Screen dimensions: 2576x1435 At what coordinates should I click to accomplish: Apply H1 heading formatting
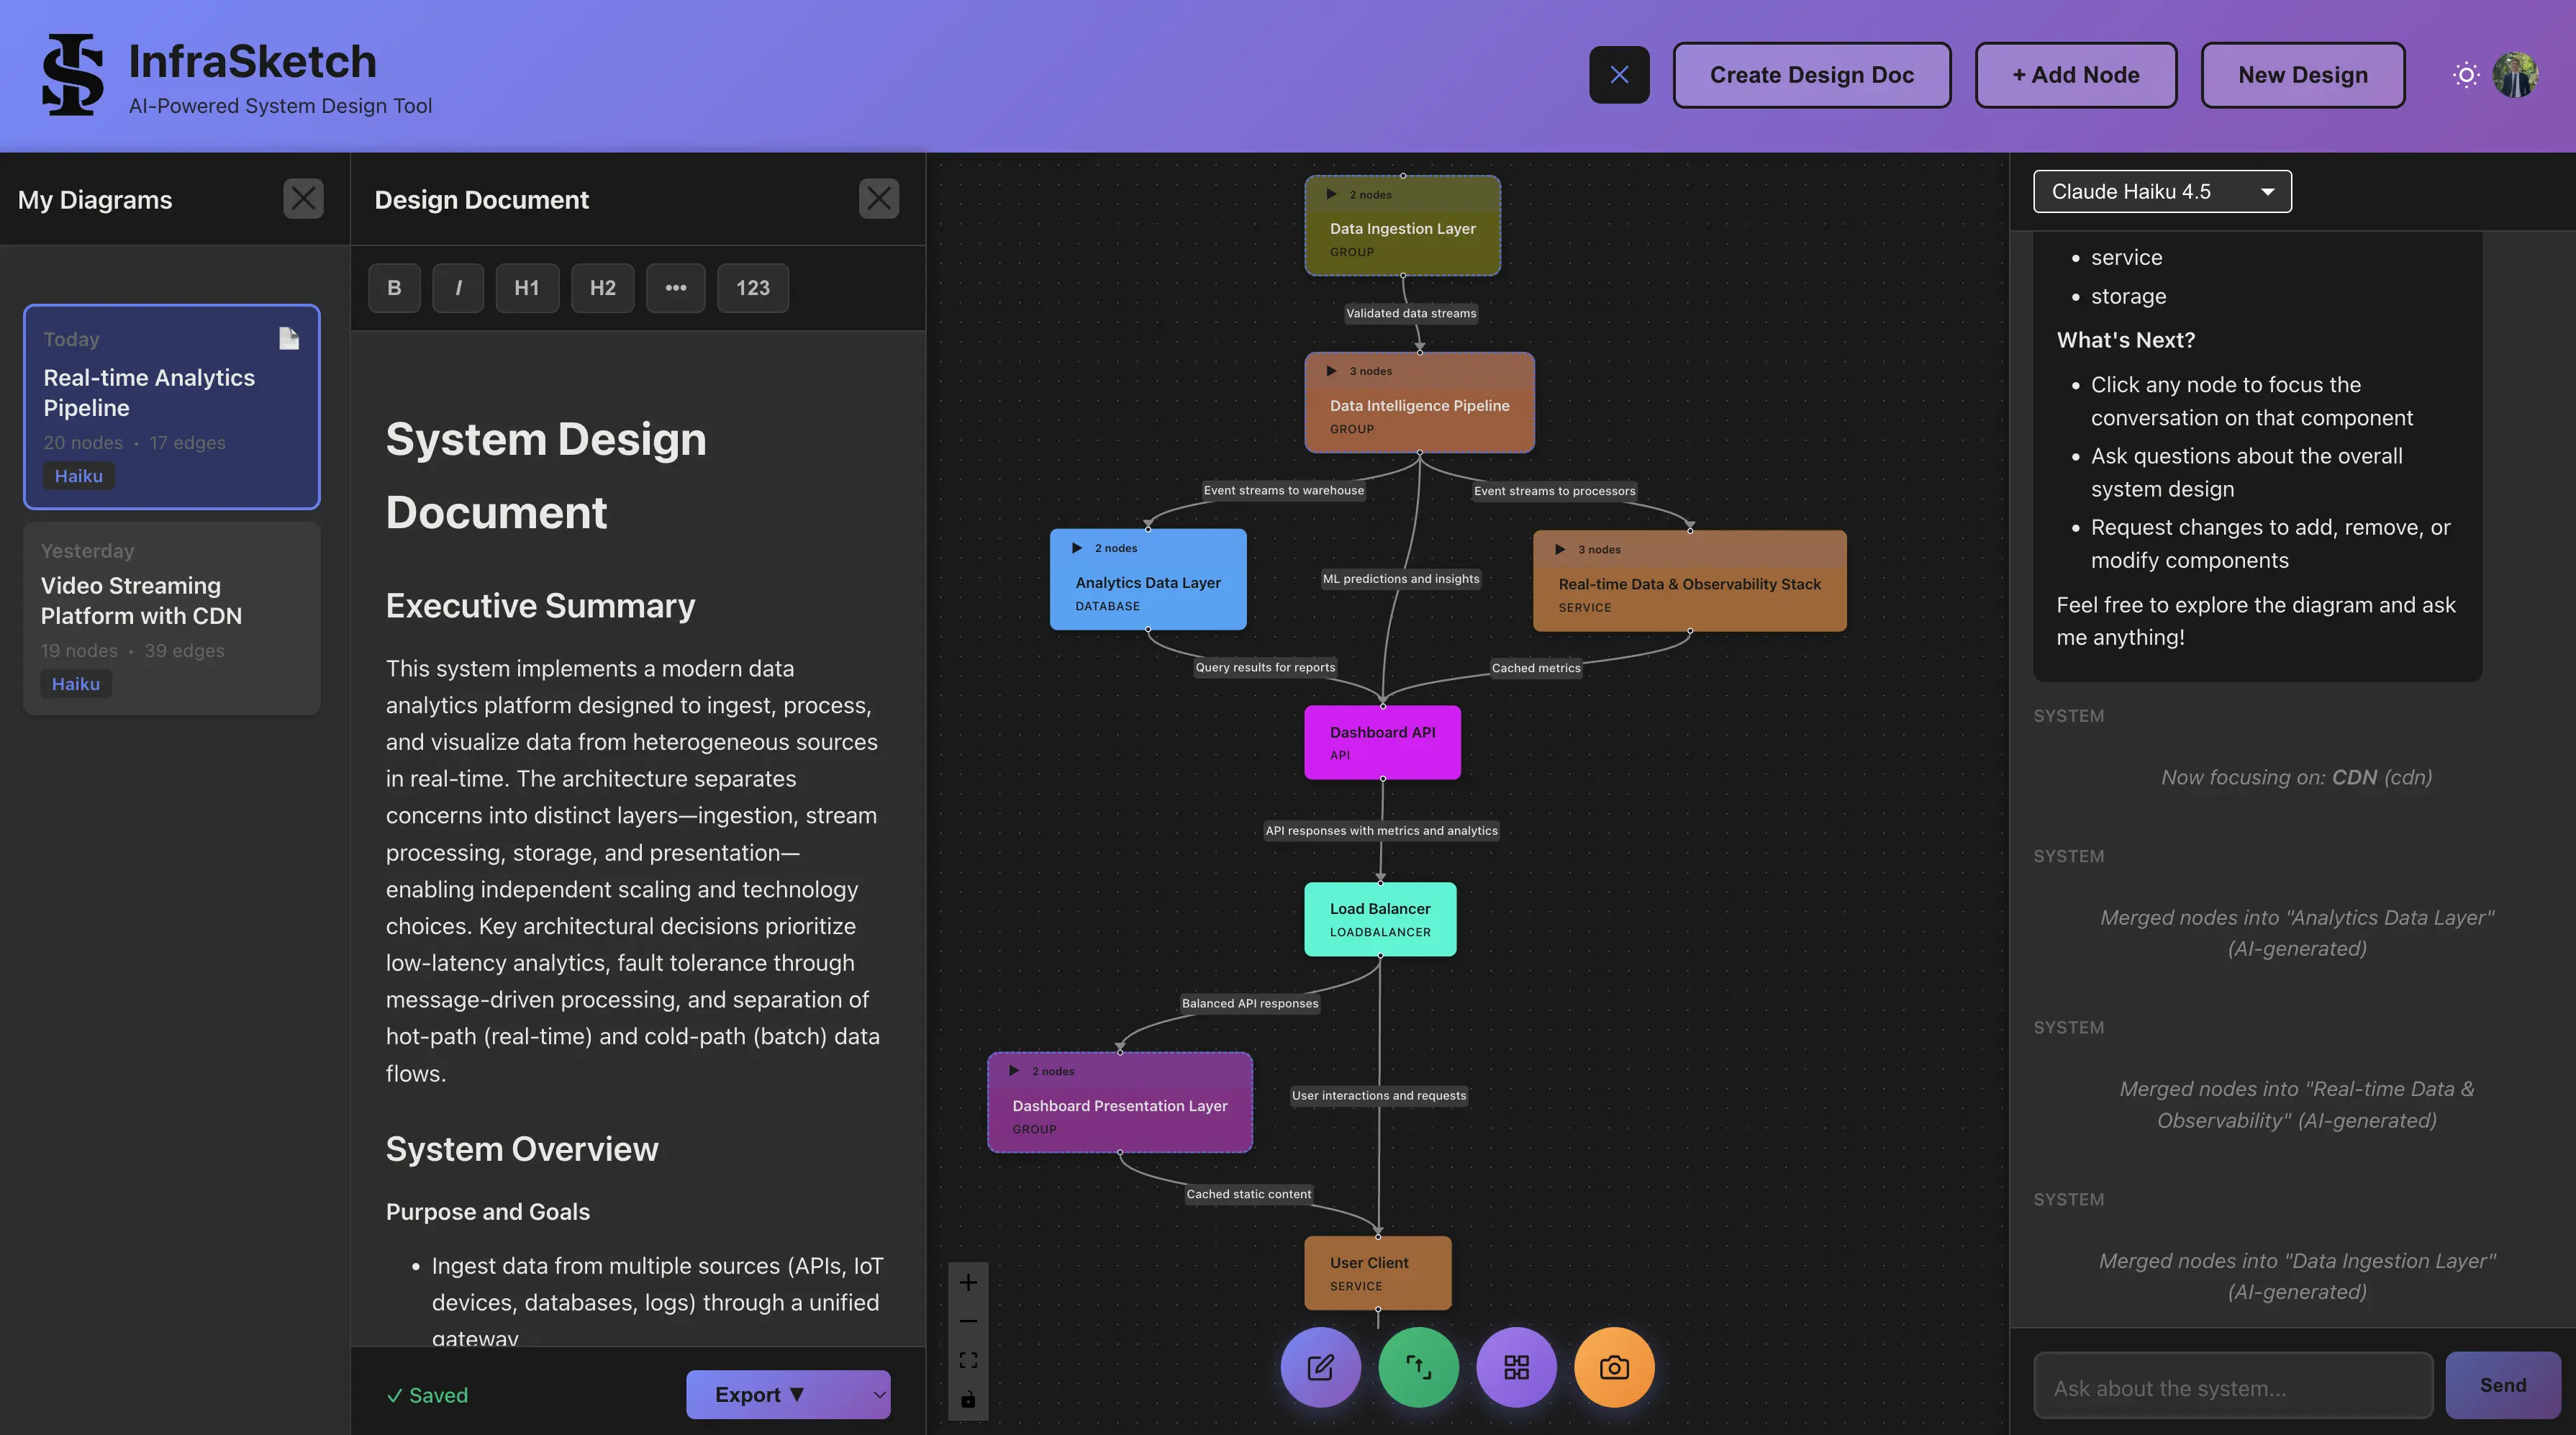pos(527,288)
